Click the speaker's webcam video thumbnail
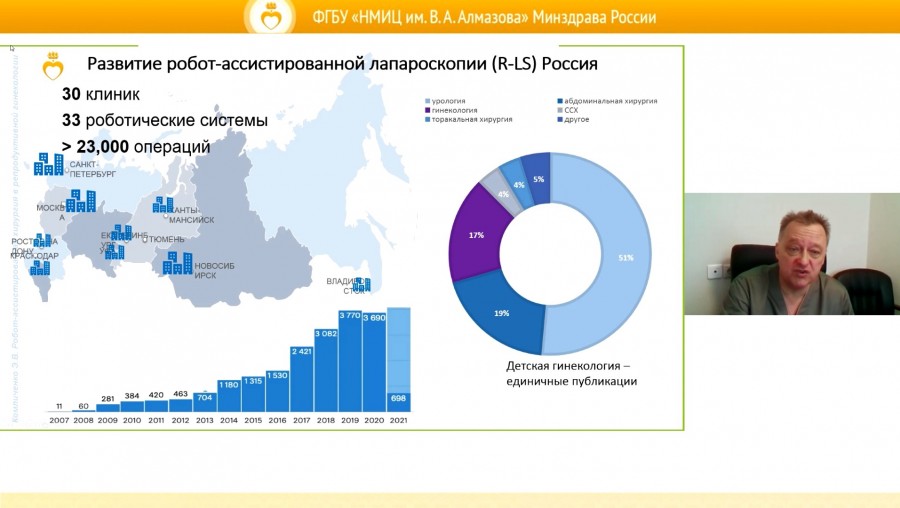The height and width of the screenshot is (508, 900). [791, 254]
